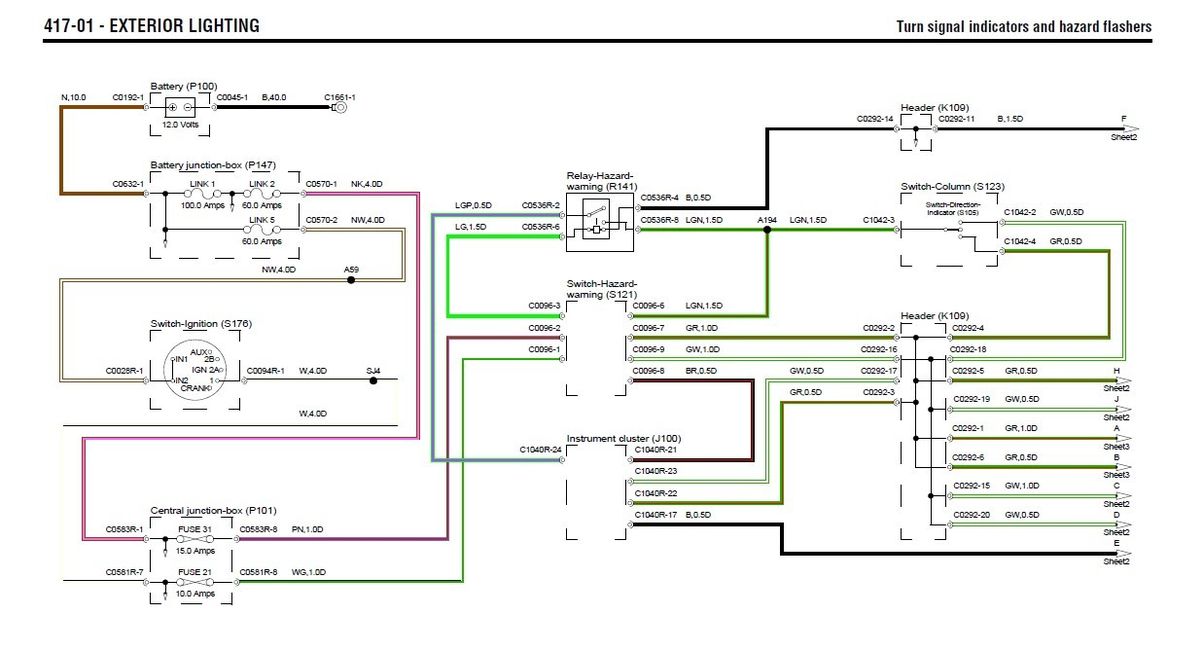Click the 417-01 - EXTERIOR LIGHTING heading
1203x650 pixels.
coord(152,26)
